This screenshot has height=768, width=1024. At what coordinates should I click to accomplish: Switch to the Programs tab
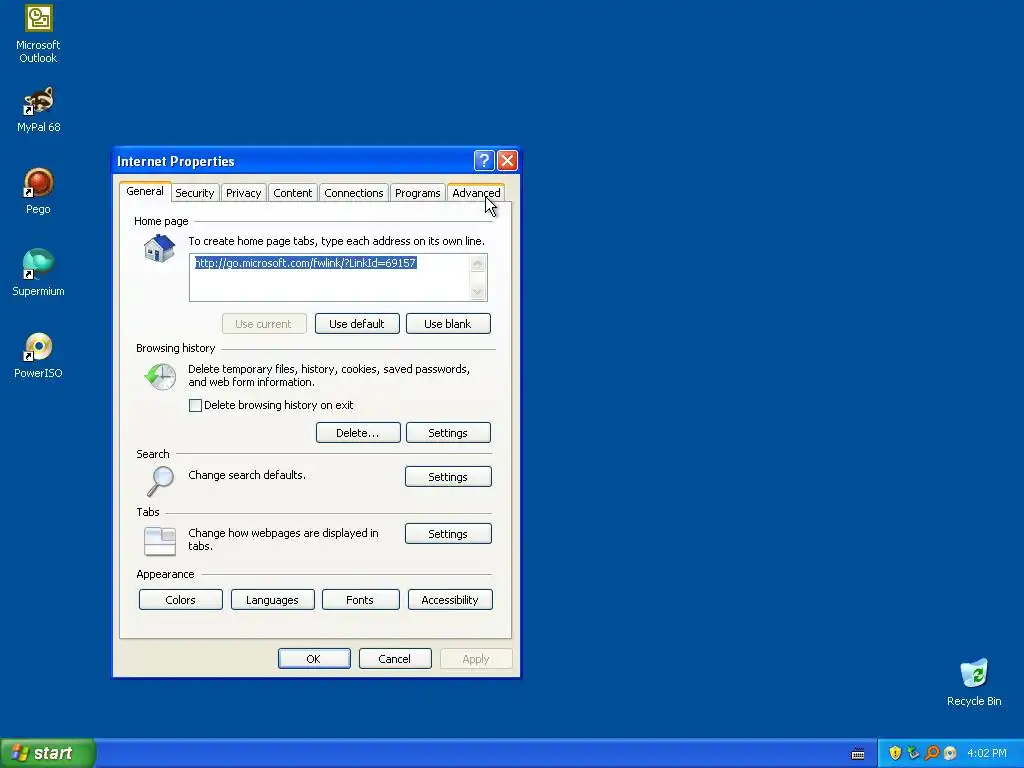(417, 193)
